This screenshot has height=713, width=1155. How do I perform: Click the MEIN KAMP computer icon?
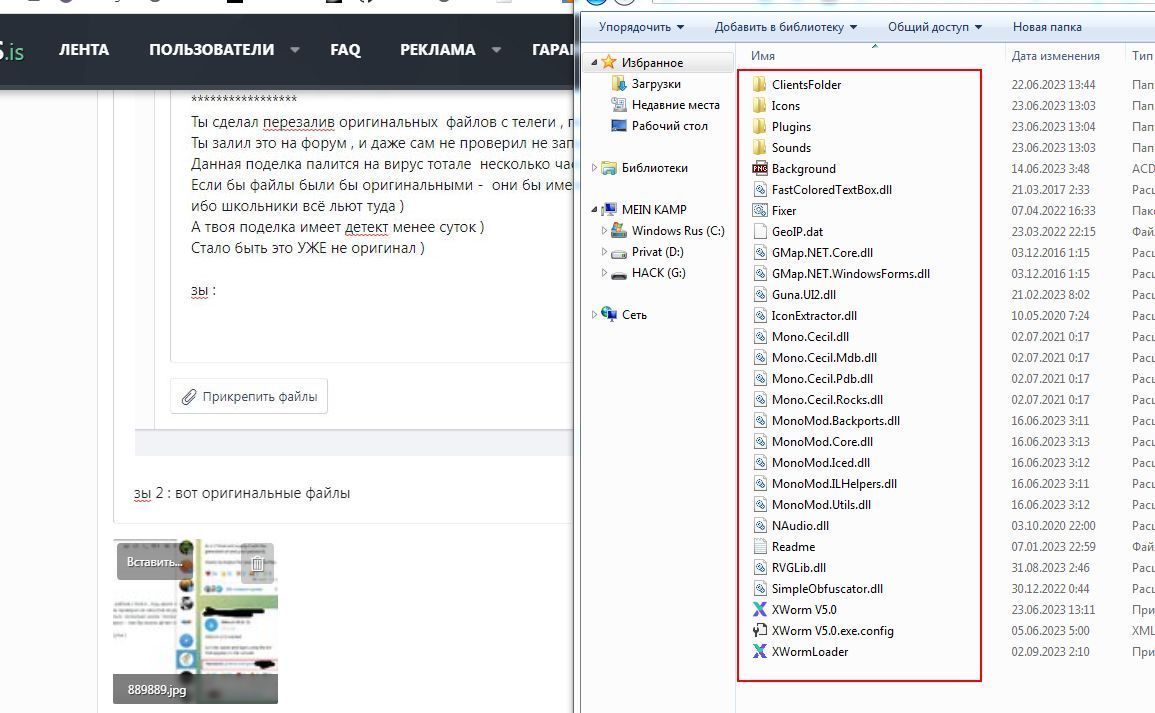[x=609, y=210]
